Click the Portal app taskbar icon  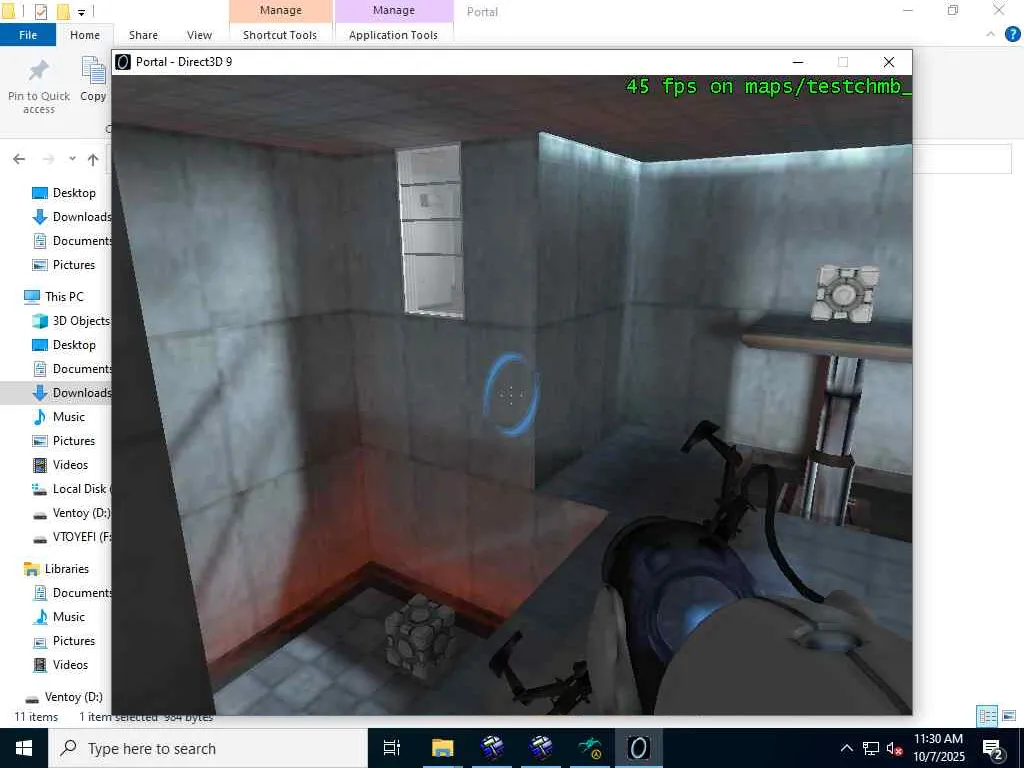[639, 748]
